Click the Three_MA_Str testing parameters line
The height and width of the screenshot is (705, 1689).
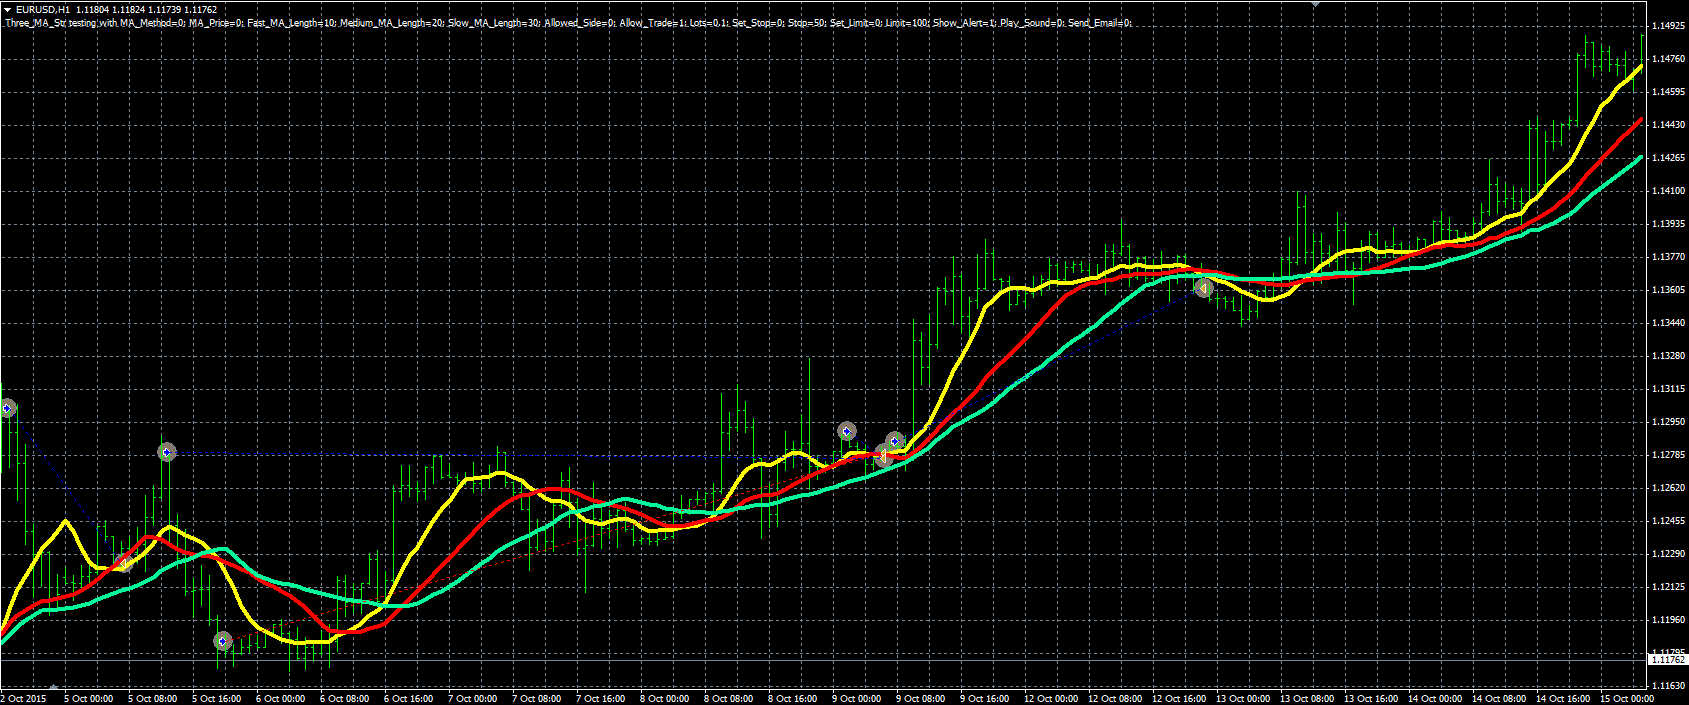568,23
